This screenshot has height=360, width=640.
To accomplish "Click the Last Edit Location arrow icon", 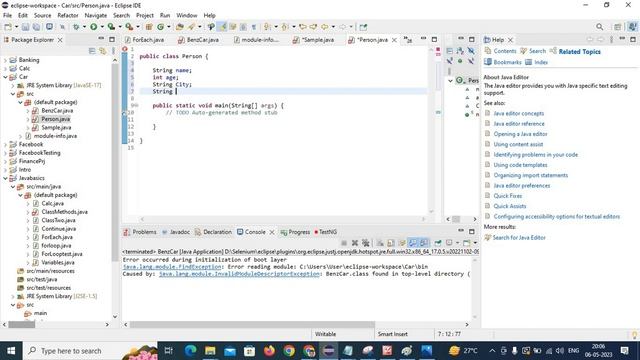I will pos(302,27).
